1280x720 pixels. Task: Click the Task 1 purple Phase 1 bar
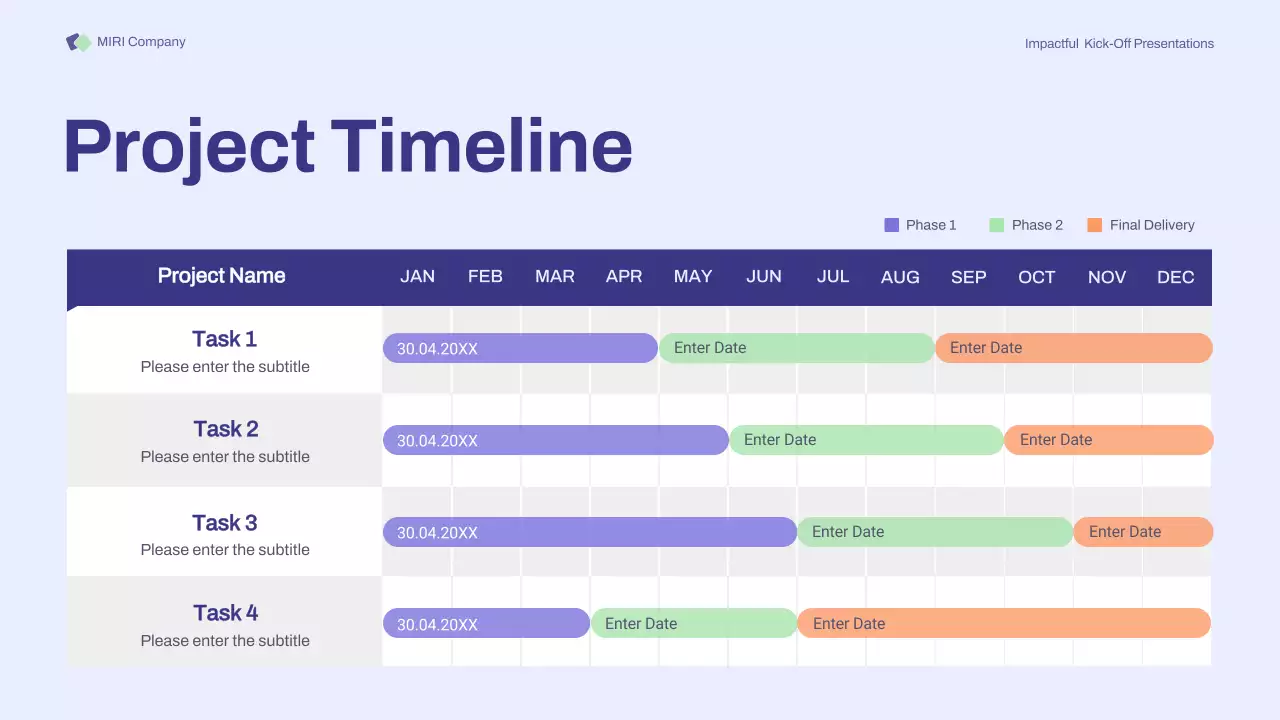[x=520, y=348]
